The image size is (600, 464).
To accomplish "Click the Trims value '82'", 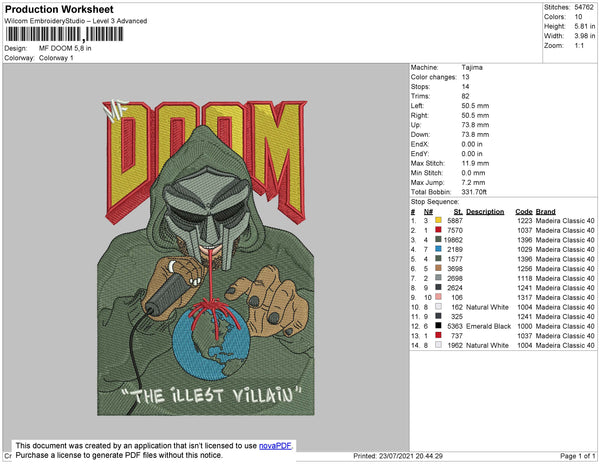I will click(465, 96).
